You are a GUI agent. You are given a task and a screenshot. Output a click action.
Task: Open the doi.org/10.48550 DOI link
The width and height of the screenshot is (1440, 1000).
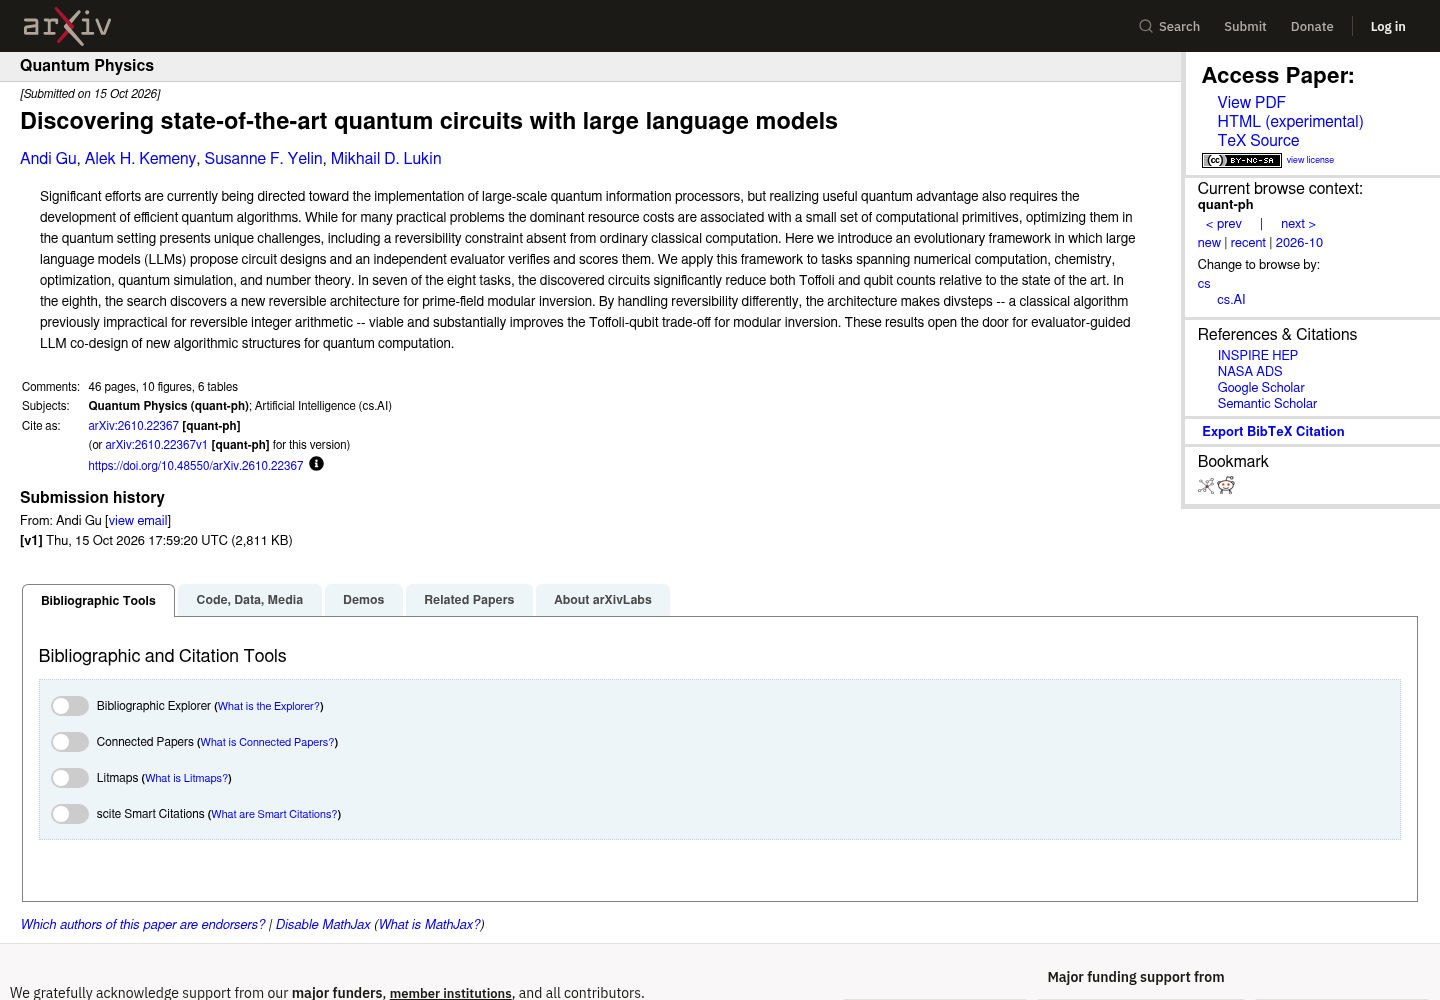(195, 466)
